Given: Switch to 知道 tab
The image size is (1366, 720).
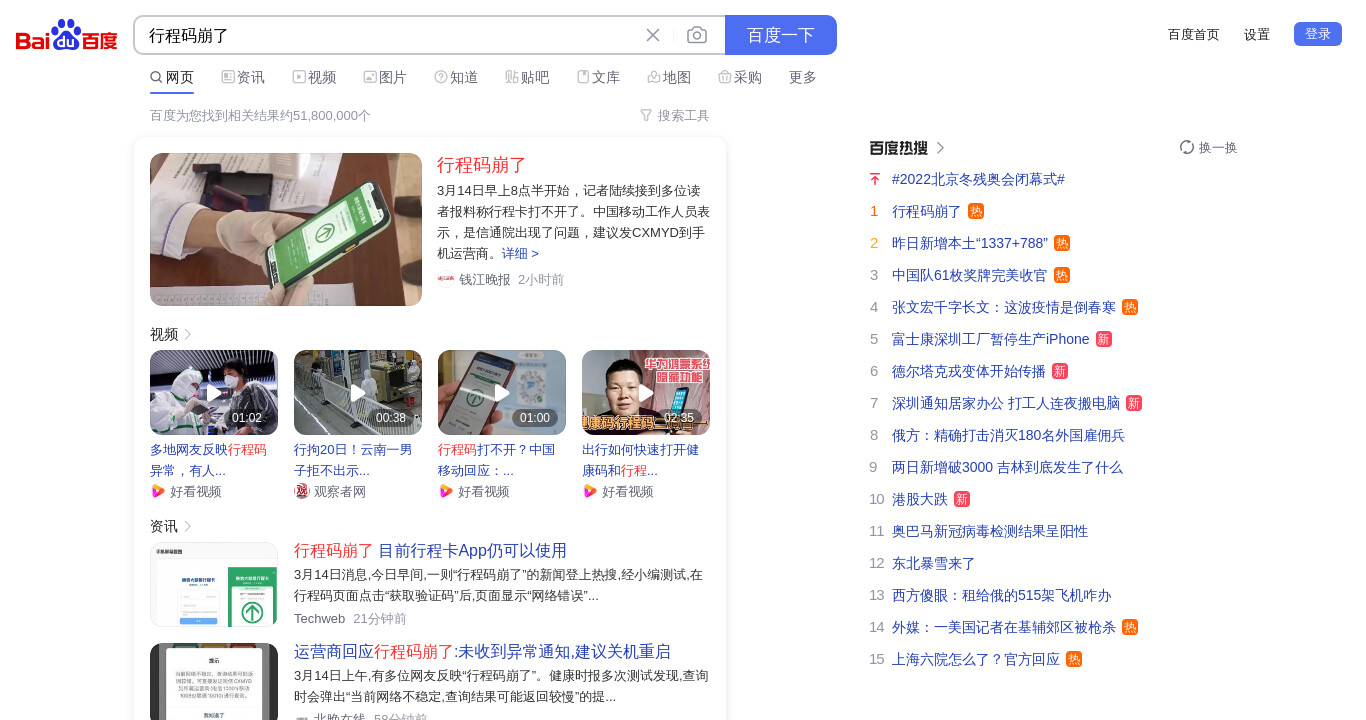Looking at the screenshot, I should point(456,77).
